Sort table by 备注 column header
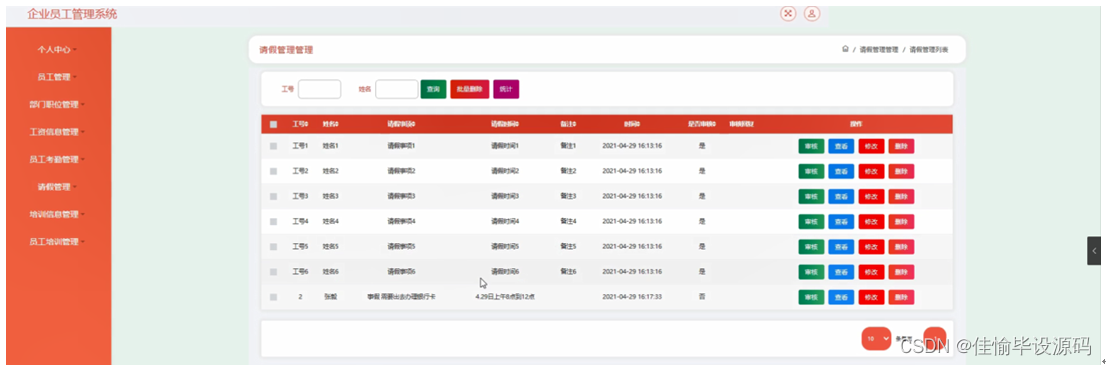The height and width of the screenshot is (365, 1106). 569,124
